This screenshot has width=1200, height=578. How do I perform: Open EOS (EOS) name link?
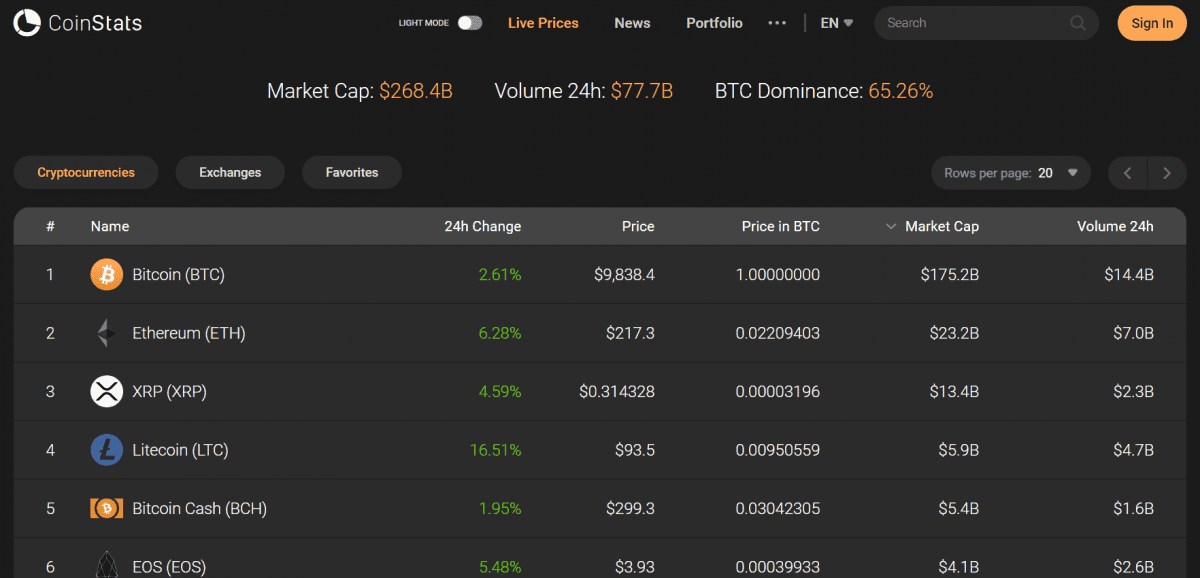click(x=169, y=567)
